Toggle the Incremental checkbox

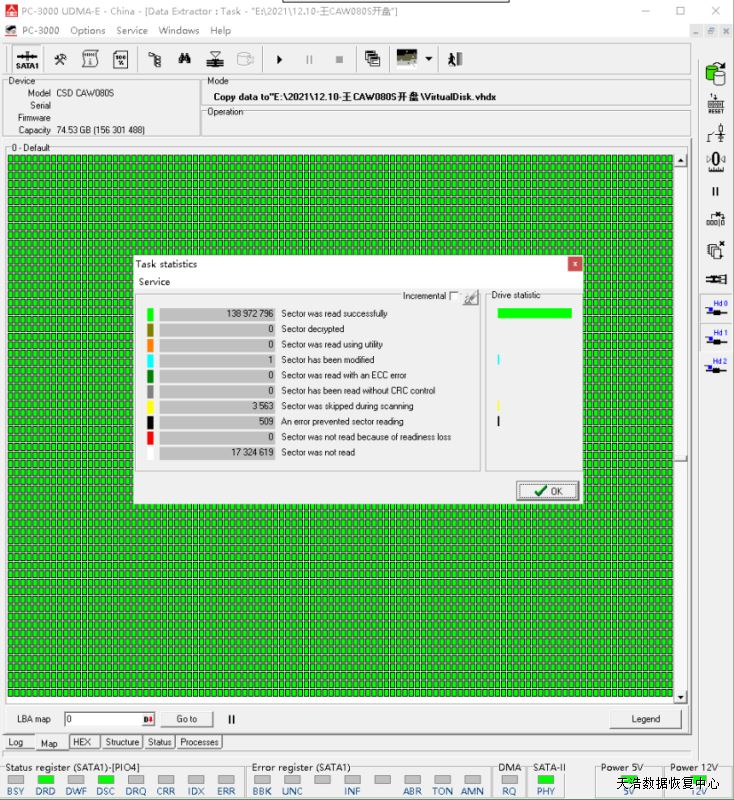click(454, 296)
